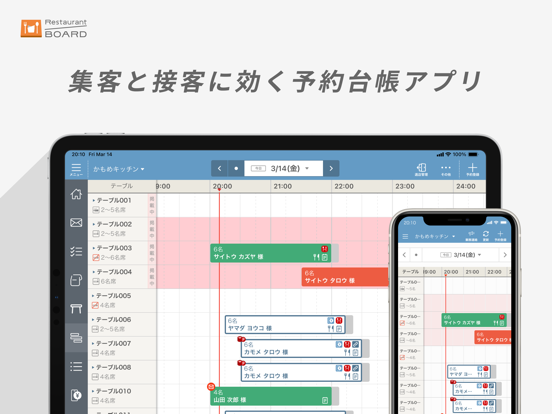552x414 pixels.
Task: Click the 22:00 time header on iPad
Action: (344, 186)
